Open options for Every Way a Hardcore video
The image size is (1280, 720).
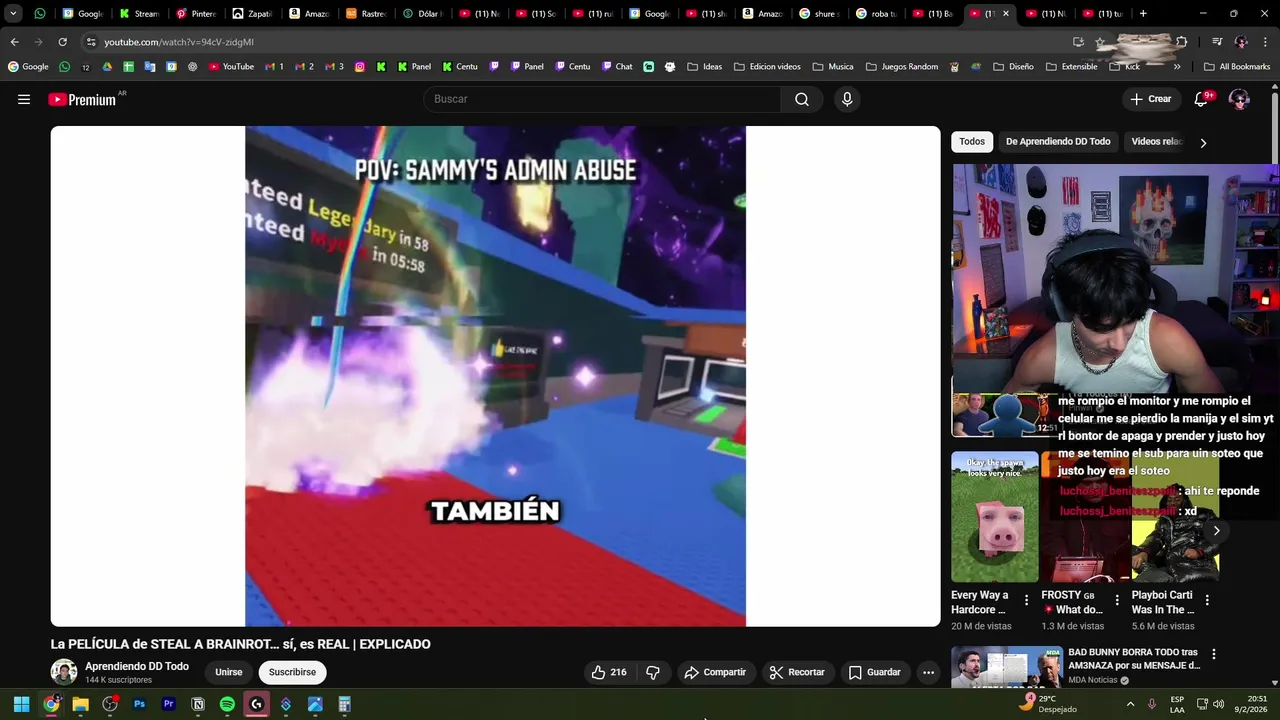coord(1026,601)
